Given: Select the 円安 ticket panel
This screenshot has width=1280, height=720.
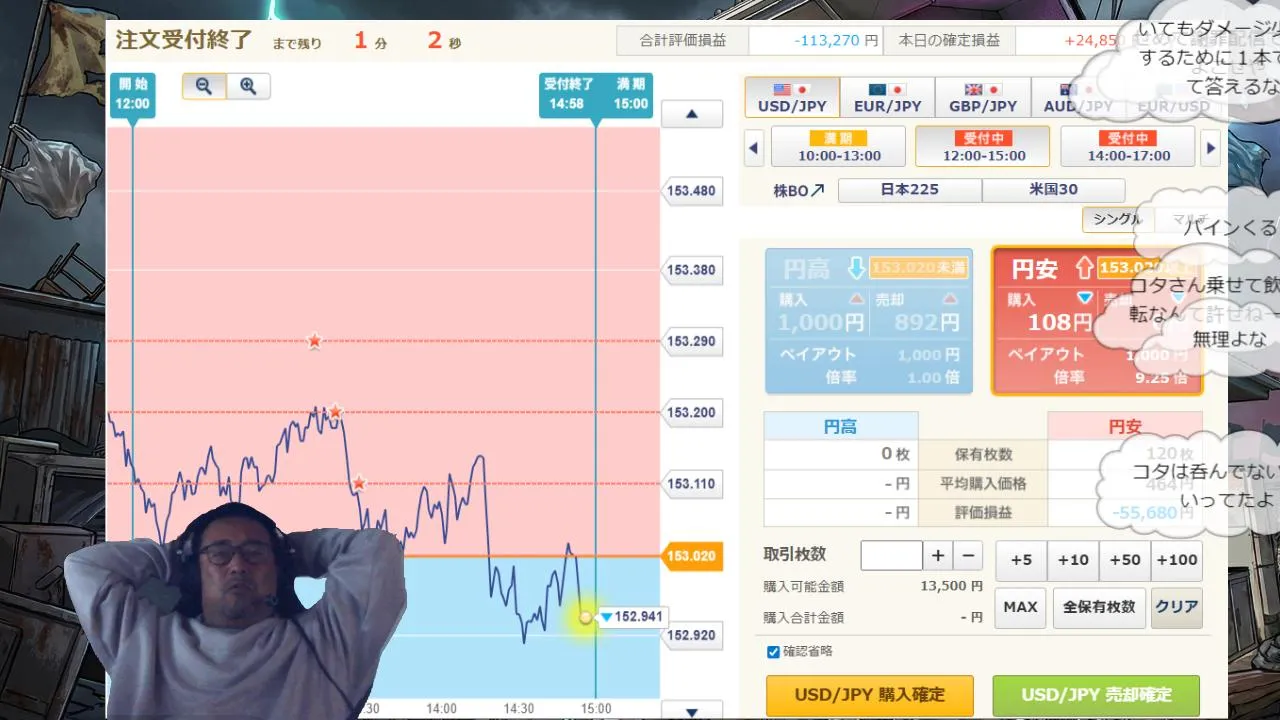Looking at the screenshot, I should click(1097, 321).
